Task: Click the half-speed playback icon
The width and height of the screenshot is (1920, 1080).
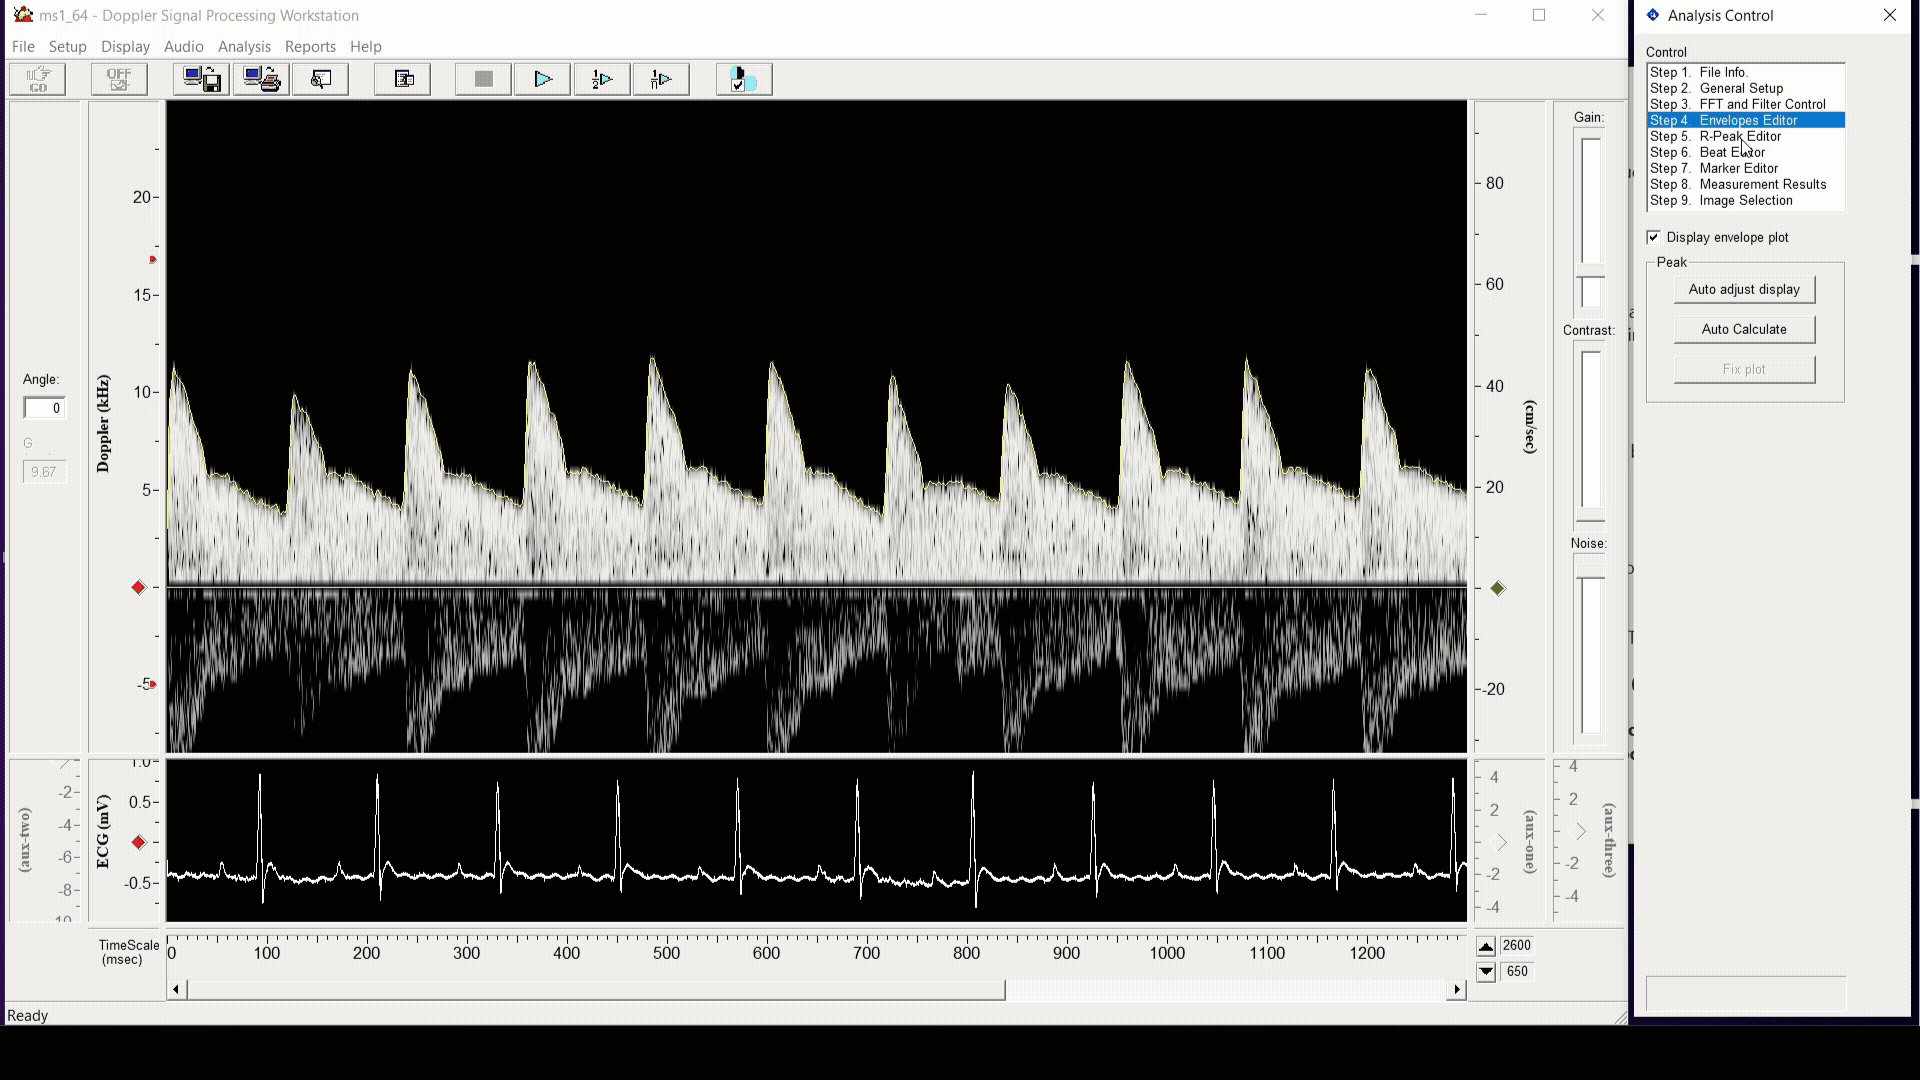Action: click(x=602, y=79)
